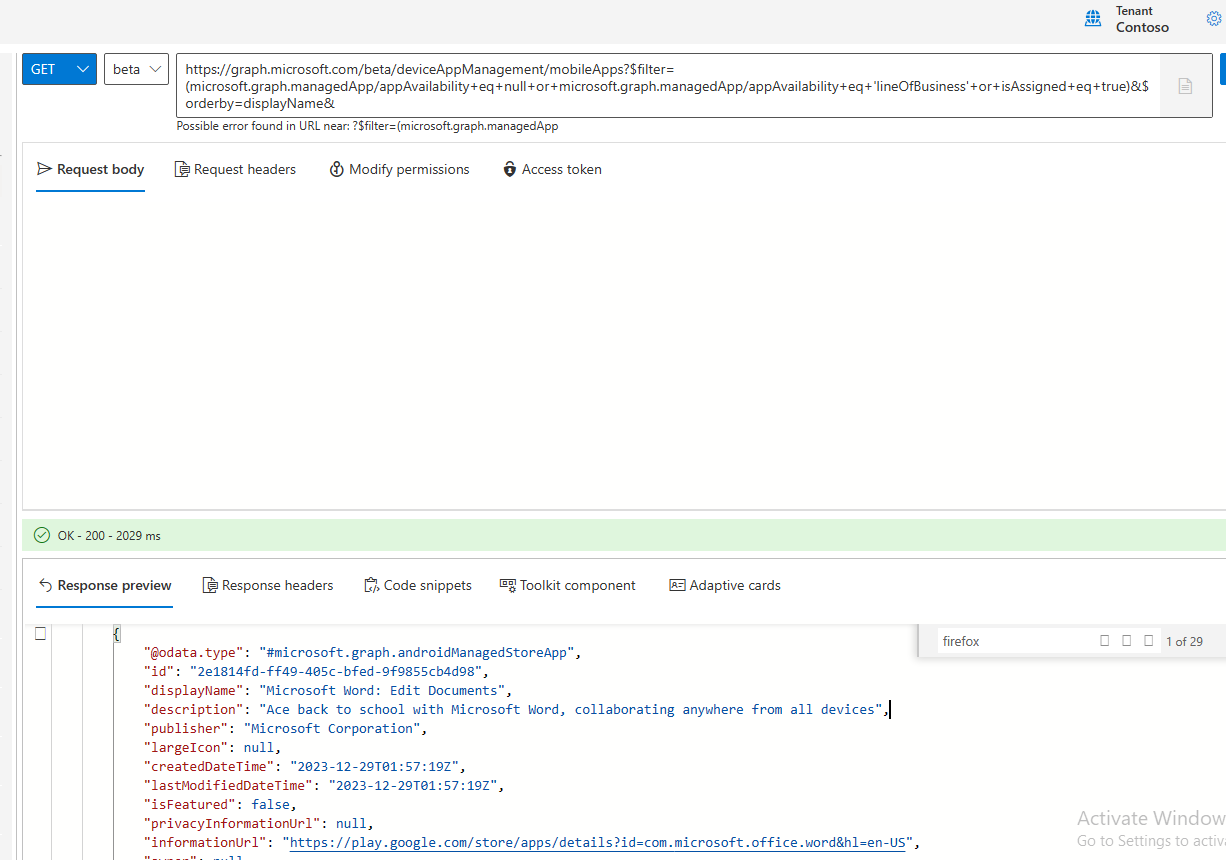Click the description Ace back to school line

pyautogui.click(x=516, y=709)
